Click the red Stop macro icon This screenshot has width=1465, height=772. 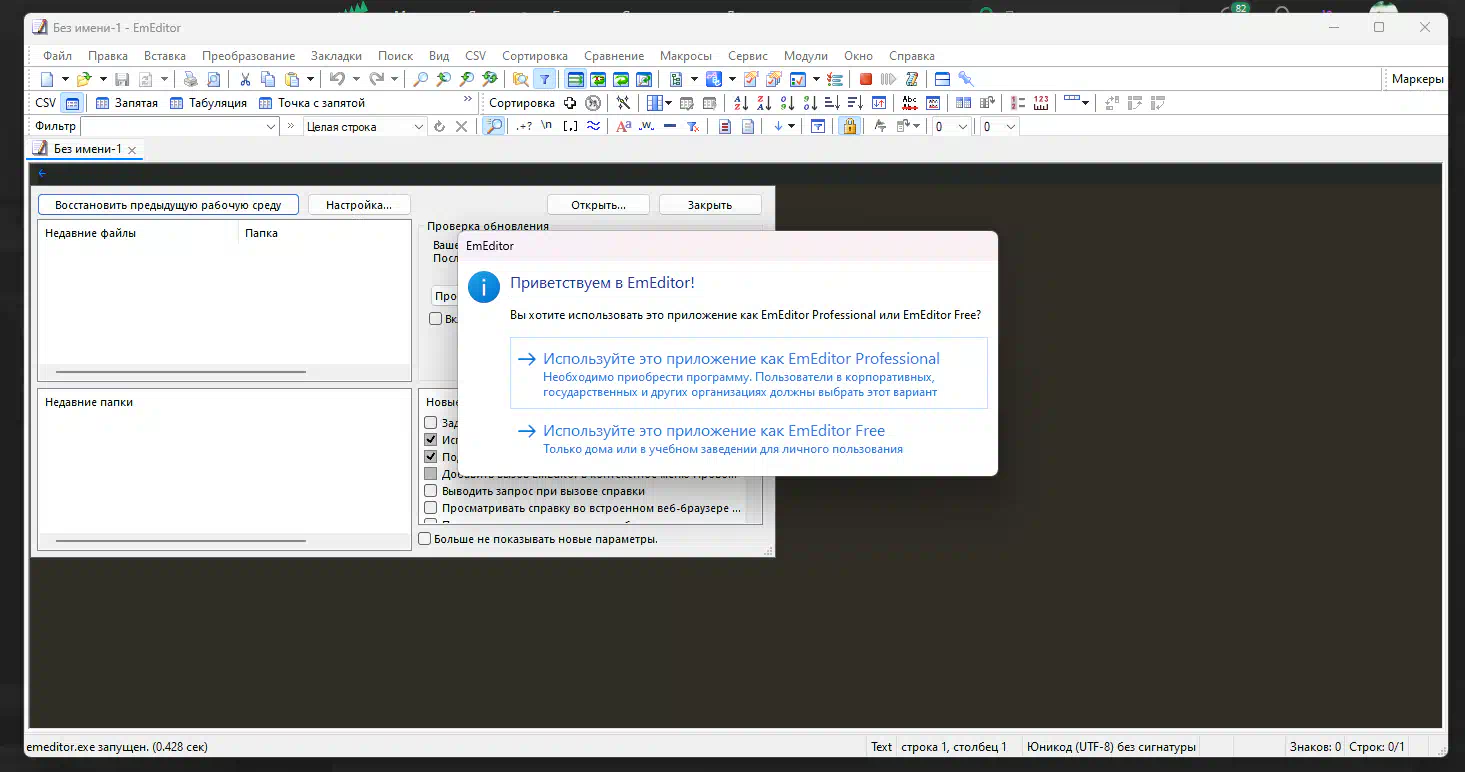click(866, 79)
